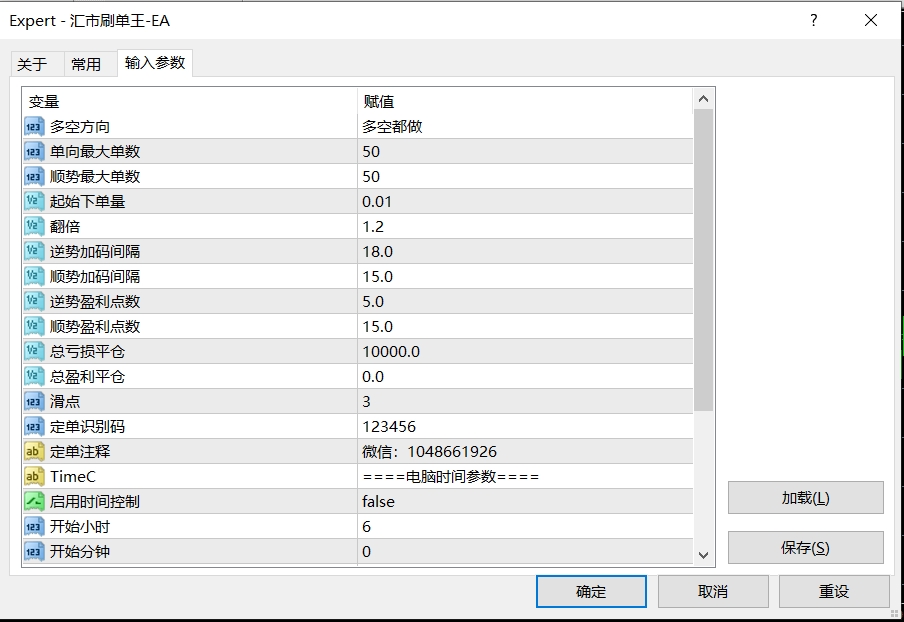904x622 pixels.
Task: Switch to the 关于 tab
Action: tap(32, 64)
